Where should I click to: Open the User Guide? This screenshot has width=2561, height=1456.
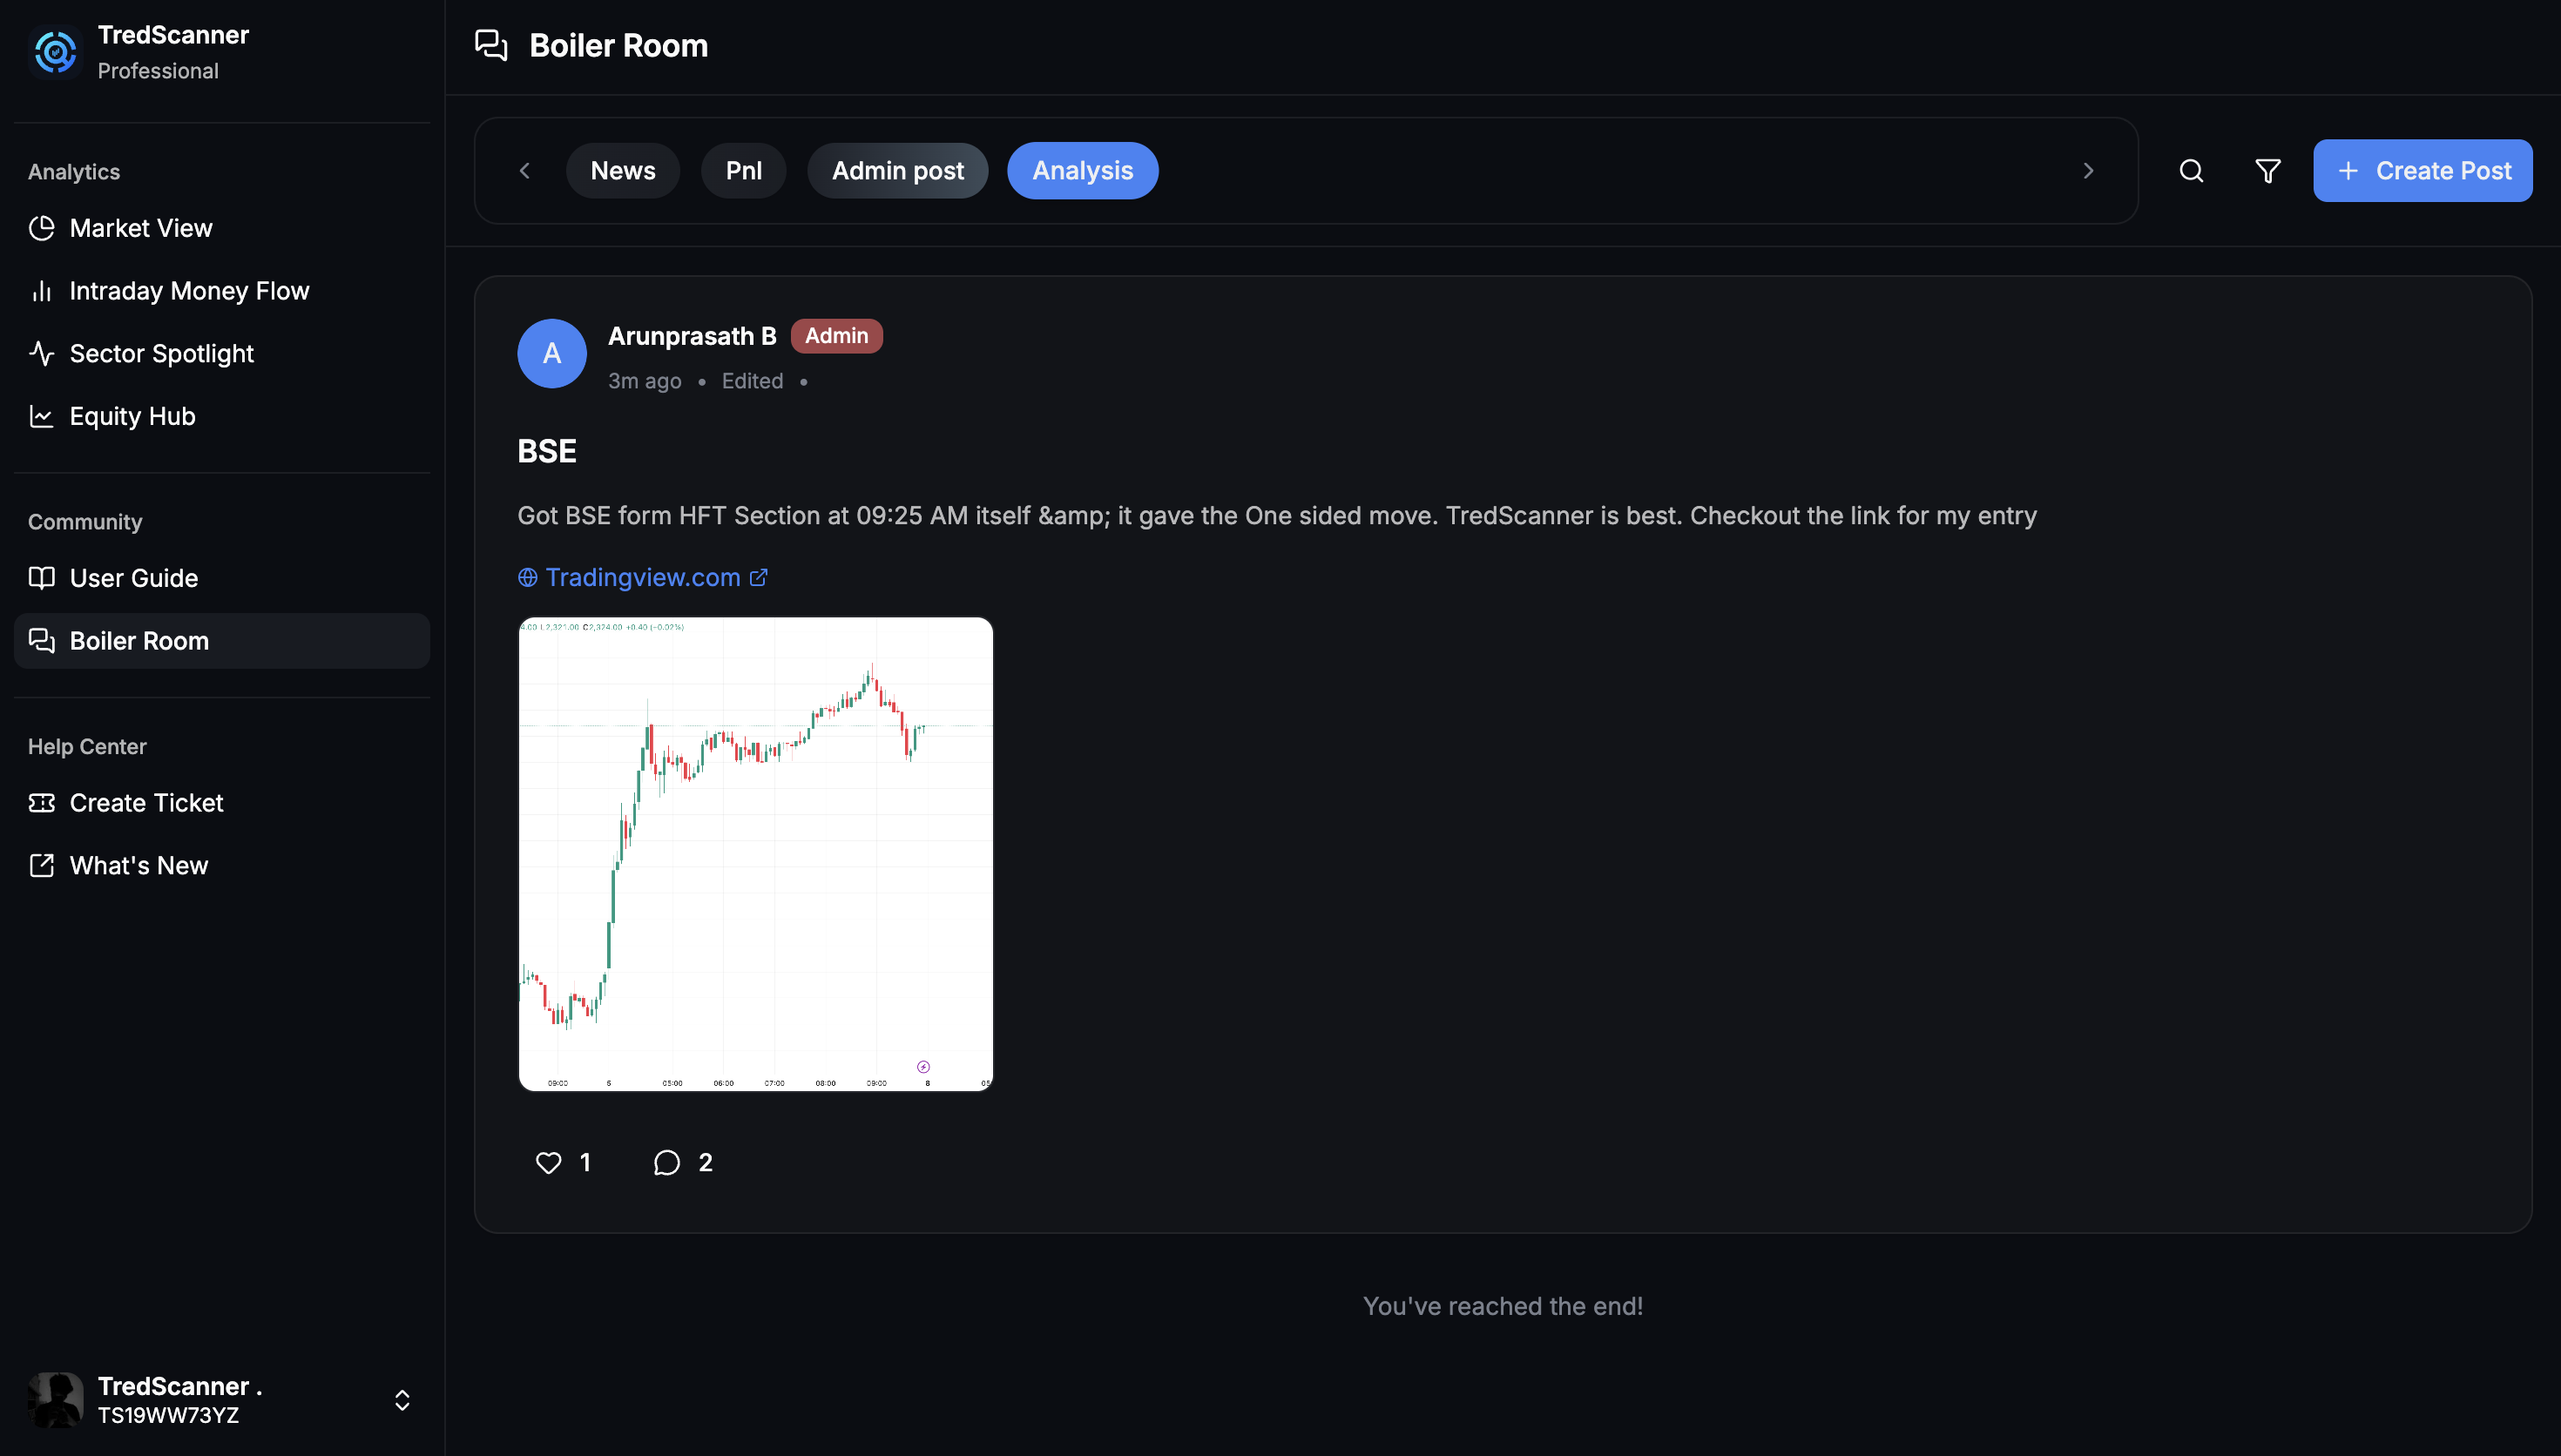133,578
